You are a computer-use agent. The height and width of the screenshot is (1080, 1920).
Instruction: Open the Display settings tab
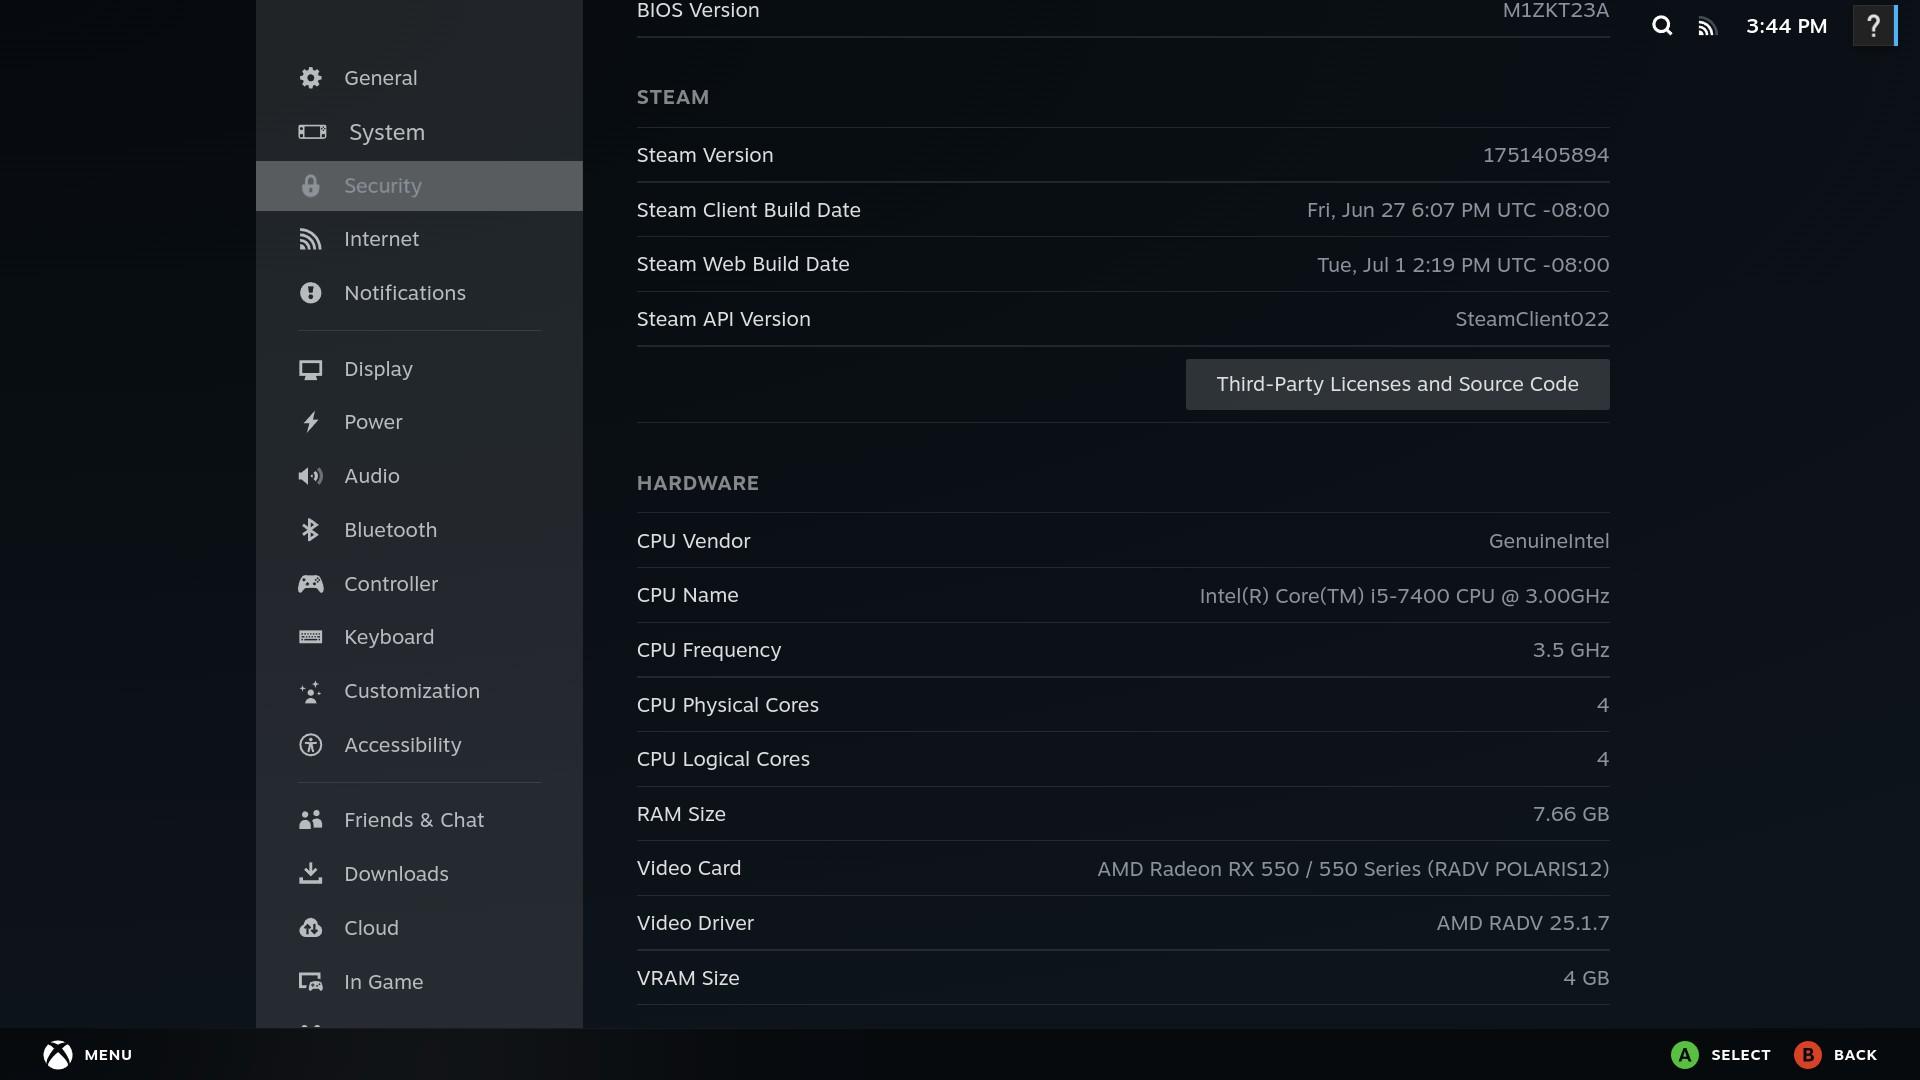pos(419,369)
